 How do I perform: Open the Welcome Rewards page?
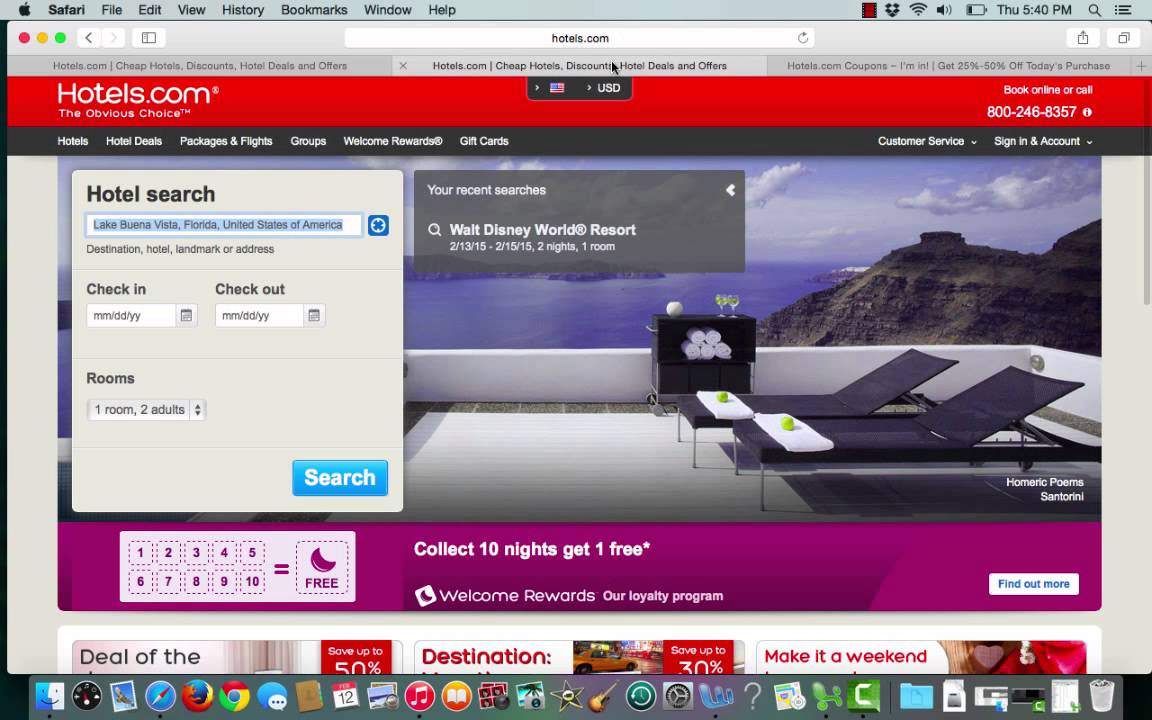[x=393, y=141]
